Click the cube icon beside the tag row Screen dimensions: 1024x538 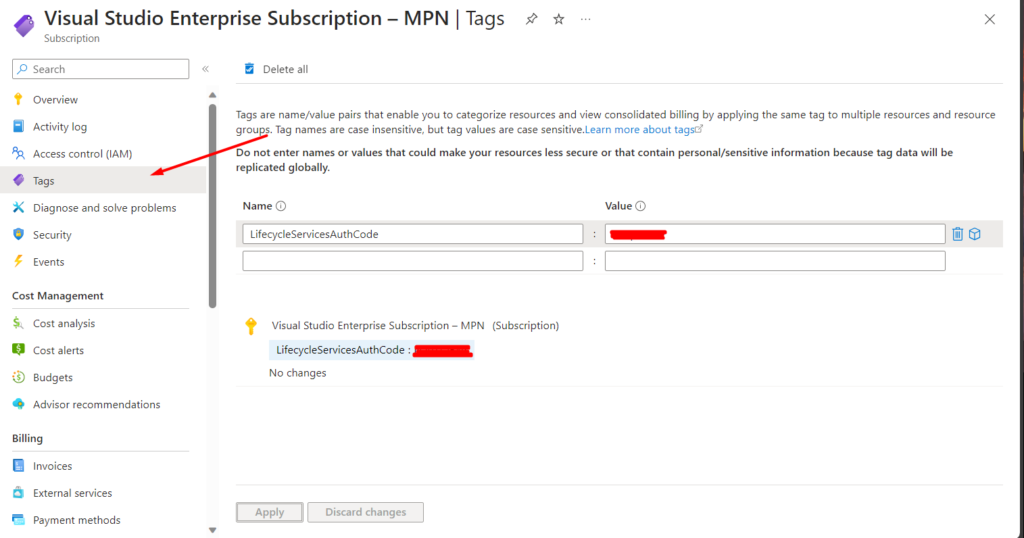tap(975, 234)
